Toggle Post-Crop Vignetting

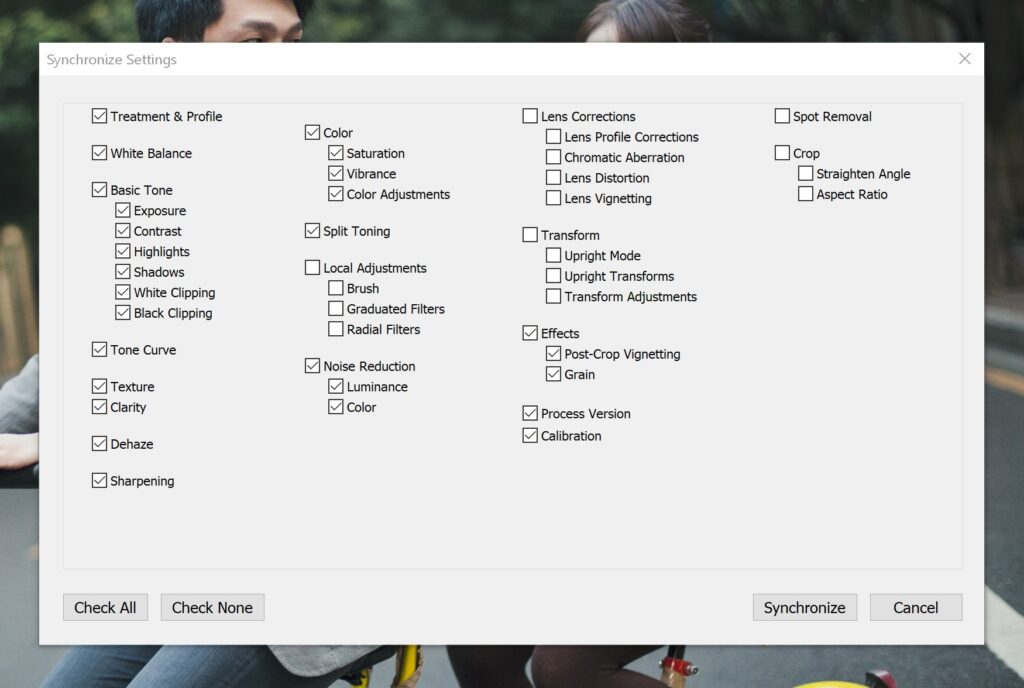point(553,353)
